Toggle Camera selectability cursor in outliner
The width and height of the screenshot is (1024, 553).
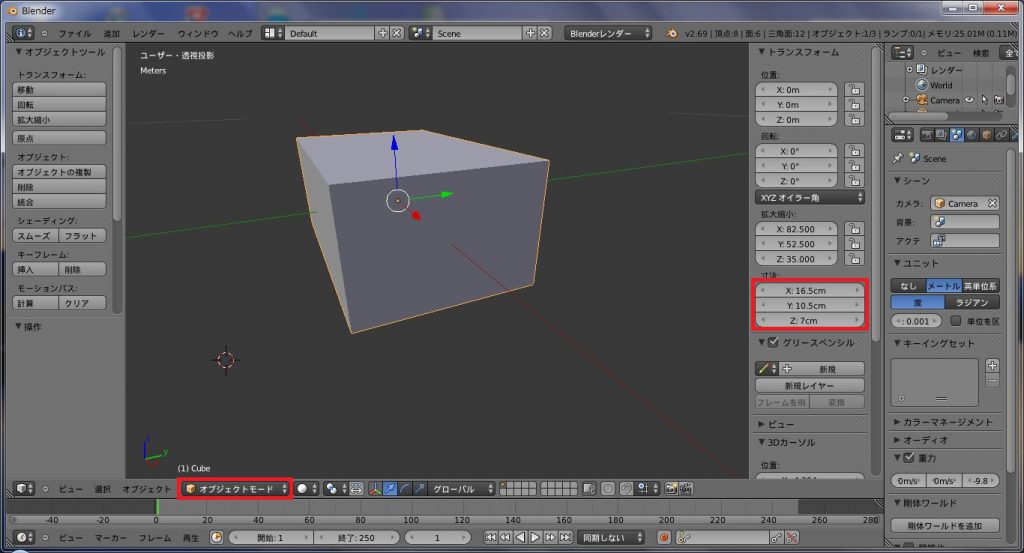(984, 100)
